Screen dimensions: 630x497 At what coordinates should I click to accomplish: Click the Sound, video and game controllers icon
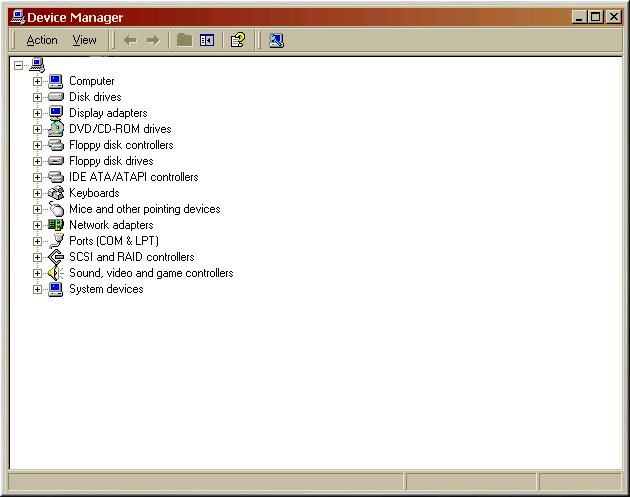[x=56, y=273]
